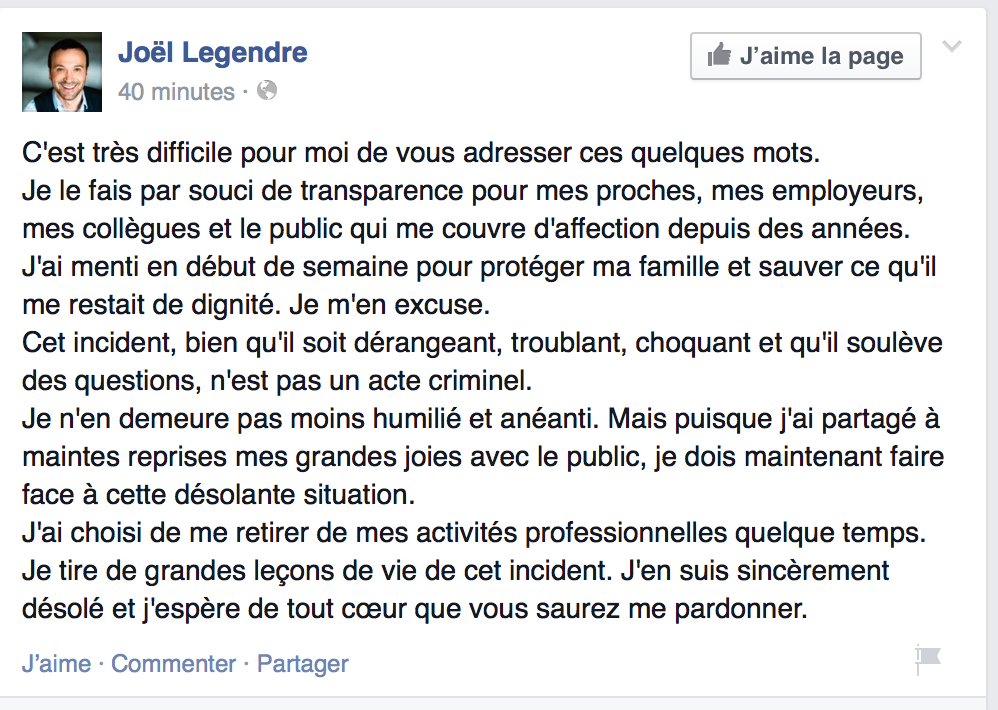998x710 pixels.
Task: Click the thumbs-up icon on the like-page button
Action: (x=719, y=55)
